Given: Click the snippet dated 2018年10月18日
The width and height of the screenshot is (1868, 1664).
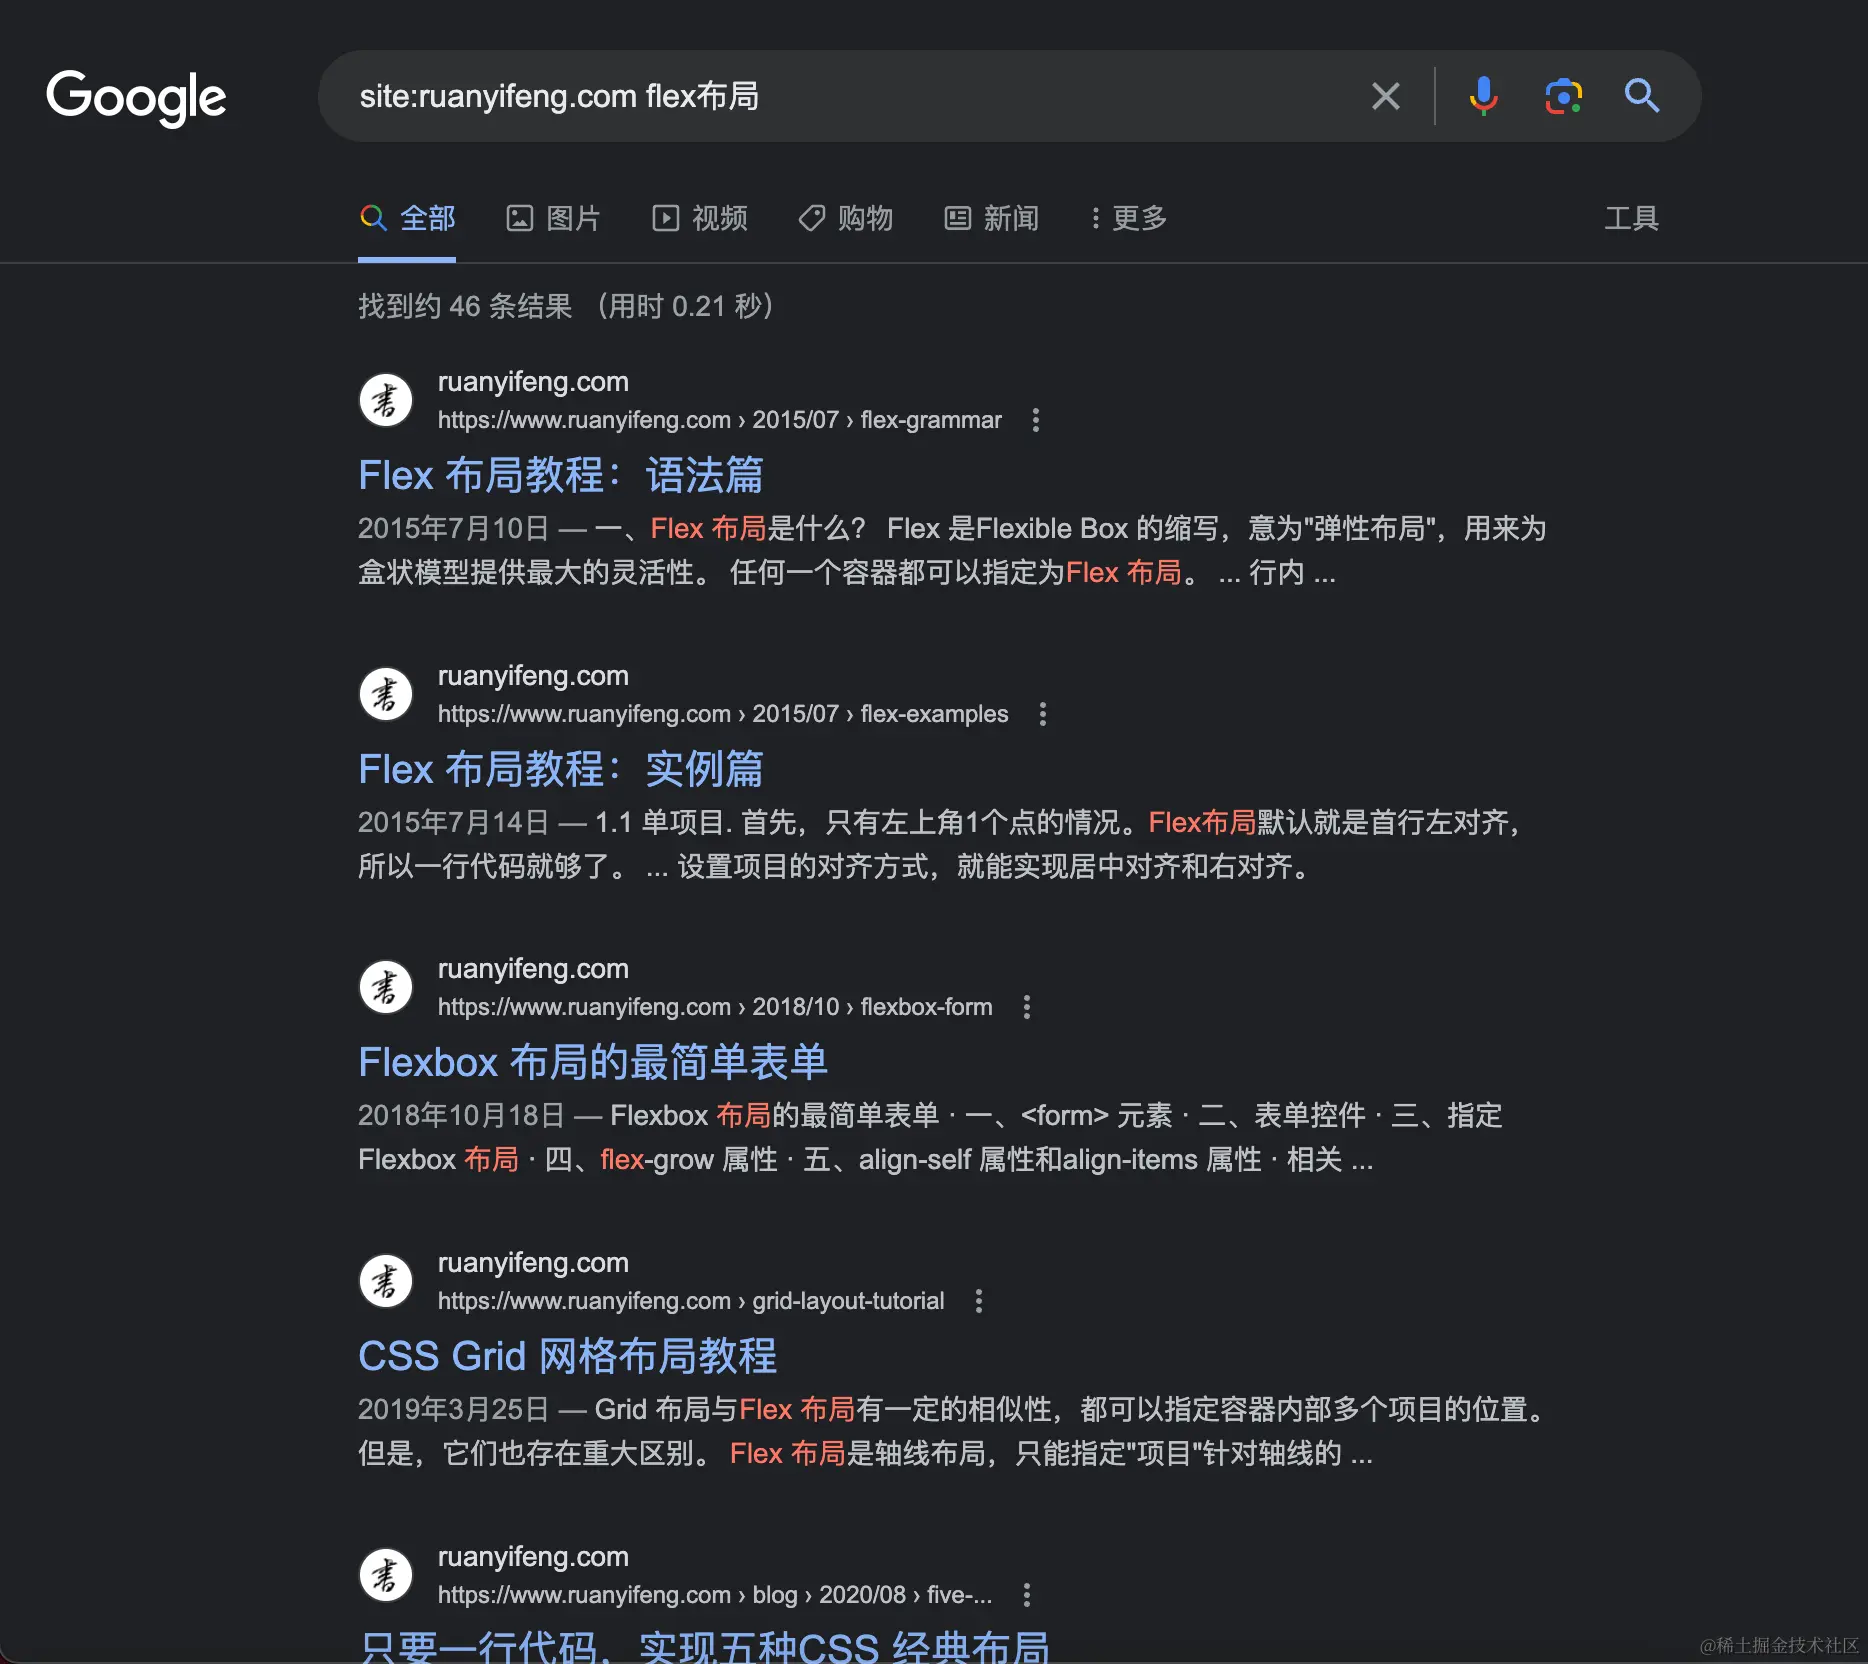Looking at the screenshot, I should pos(930,1137).
